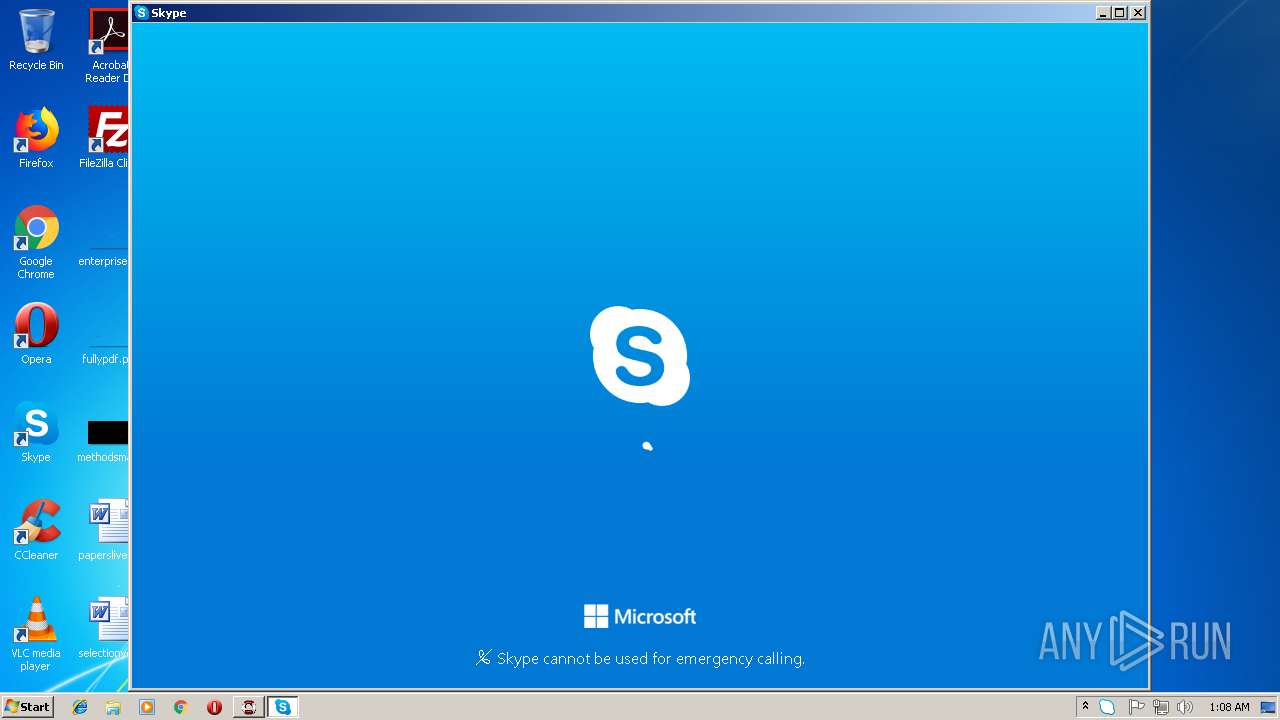The height and width of the screenshot is (720, 1280).
Task: Click the Chrome taskbar icon
Action: point(181,707)
